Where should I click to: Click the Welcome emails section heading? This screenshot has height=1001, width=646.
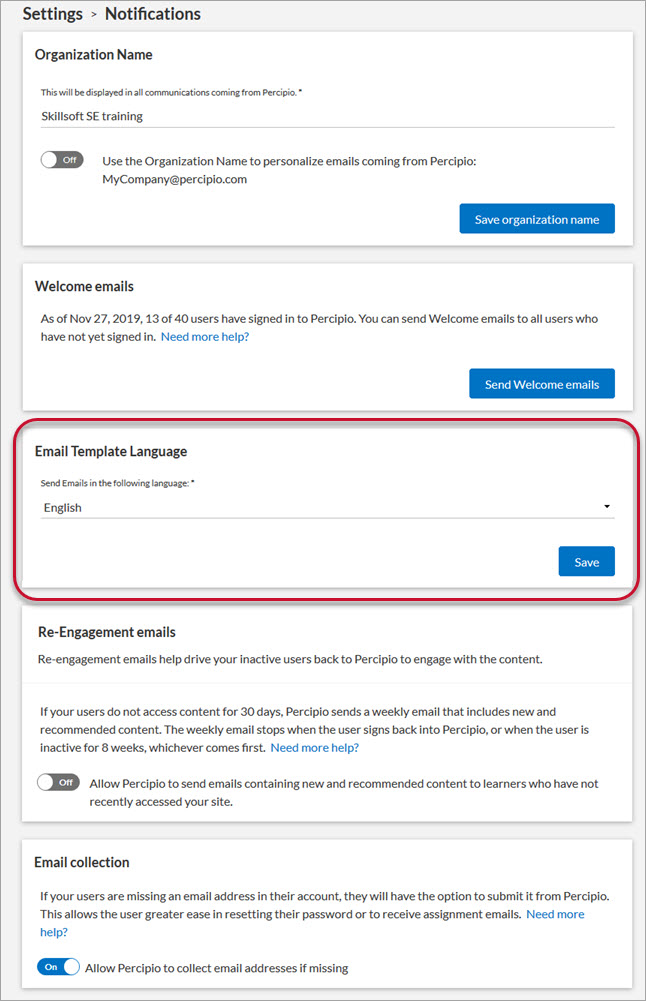pyautogui.click(x=84, y=286)
